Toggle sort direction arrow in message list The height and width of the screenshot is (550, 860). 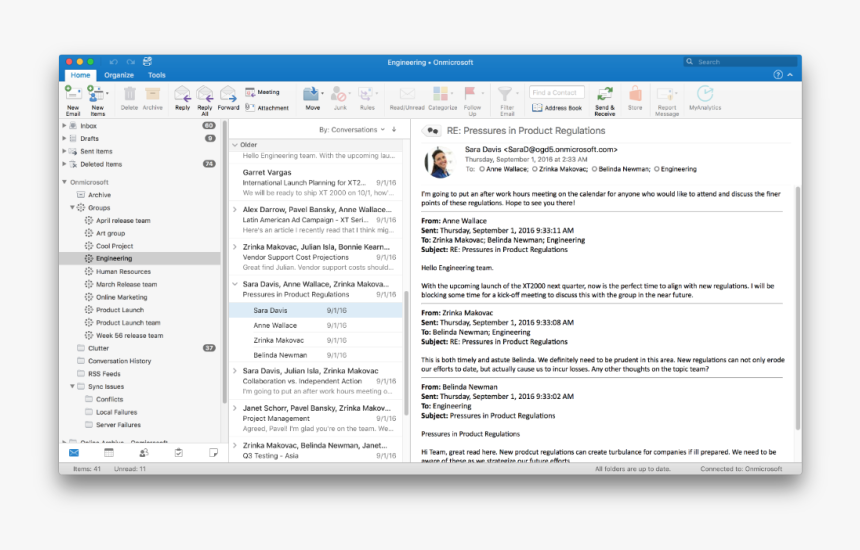(x=394, y=130)
